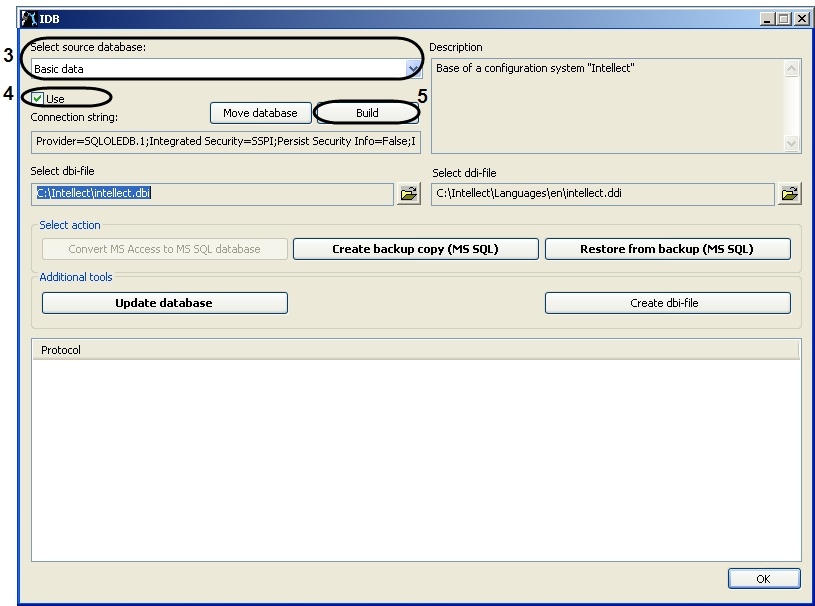The width and height of the screenshot is (815, 606).
Task: Click the Create dbi-file button
Action: click(x=667, y=303)
